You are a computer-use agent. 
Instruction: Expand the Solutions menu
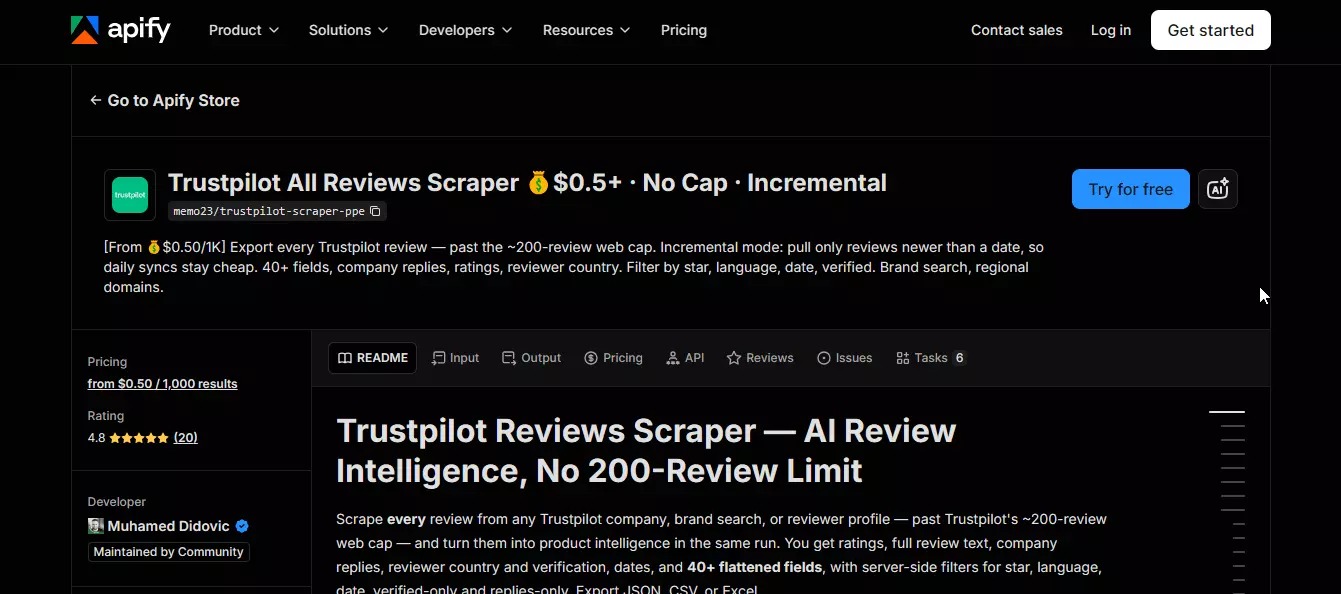click(348, 30)
